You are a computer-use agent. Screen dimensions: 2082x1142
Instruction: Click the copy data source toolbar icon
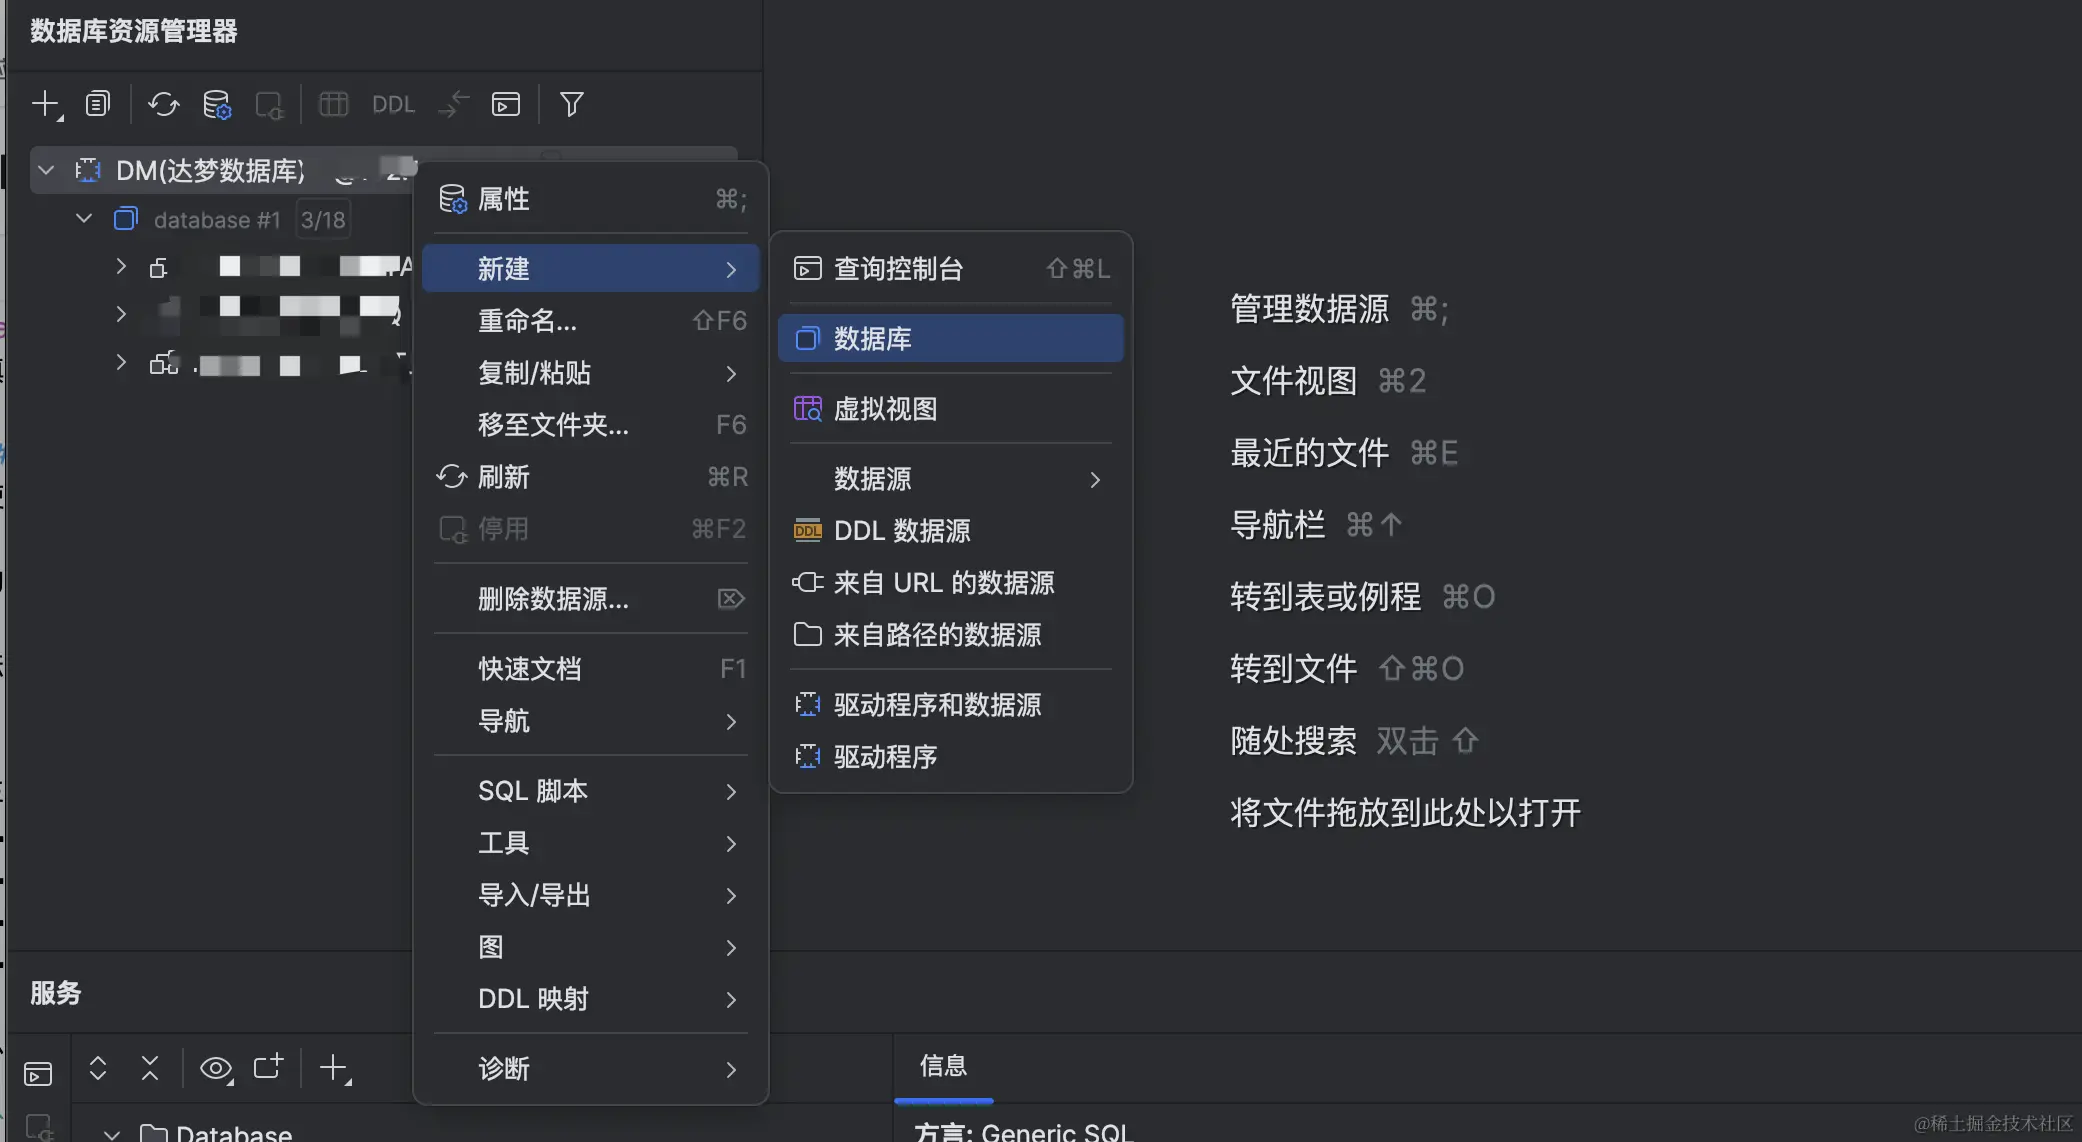pyautogui.click(x=97, y=104)
